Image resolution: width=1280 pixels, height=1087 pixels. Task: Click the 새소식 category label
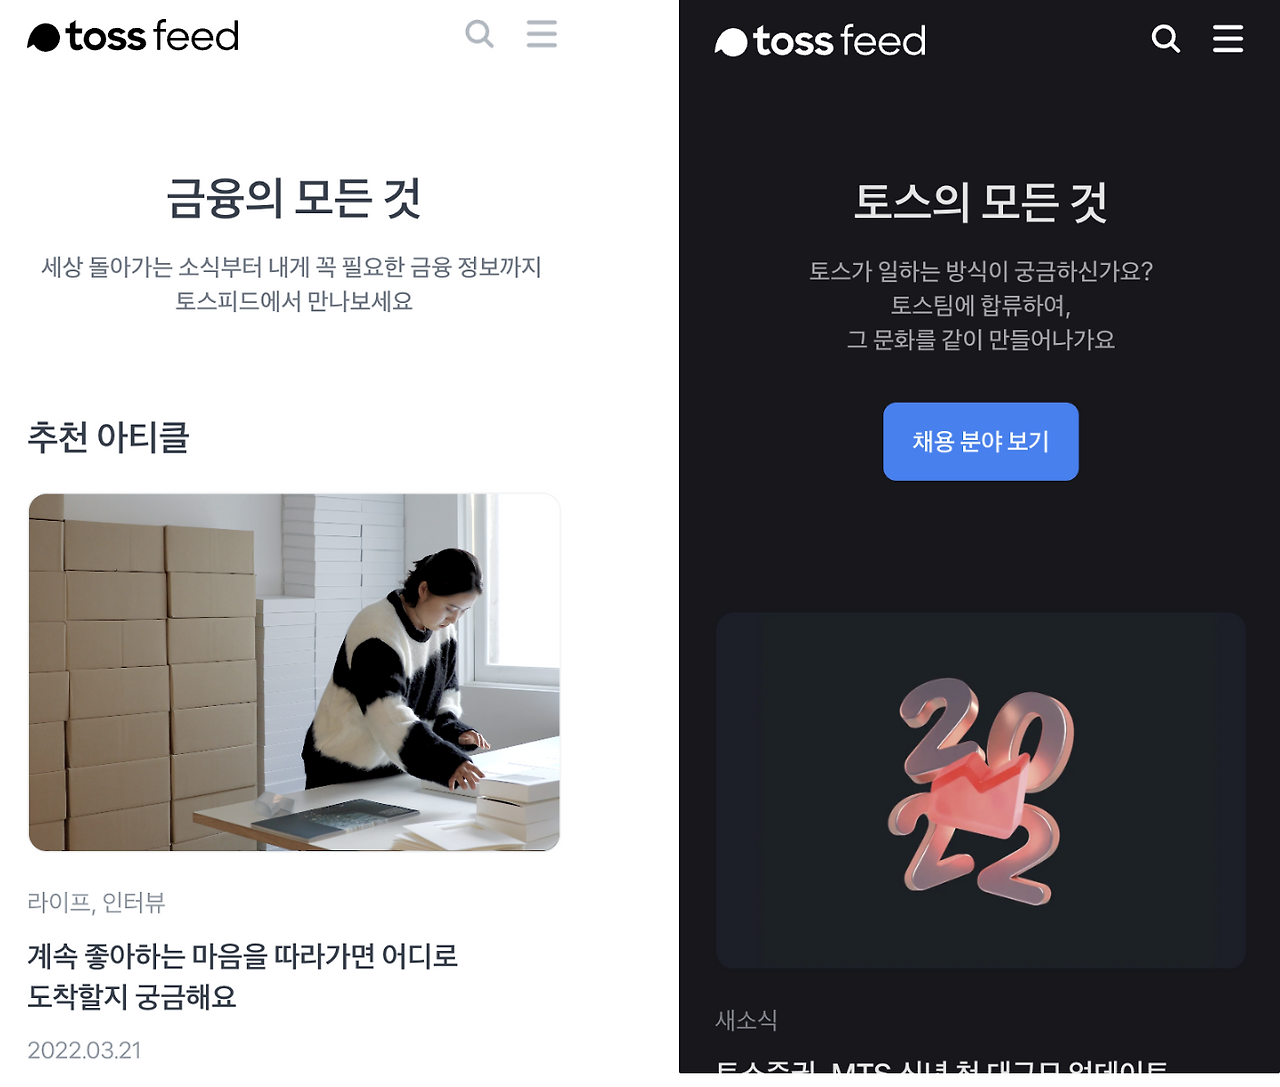(x=746, y=1020)
